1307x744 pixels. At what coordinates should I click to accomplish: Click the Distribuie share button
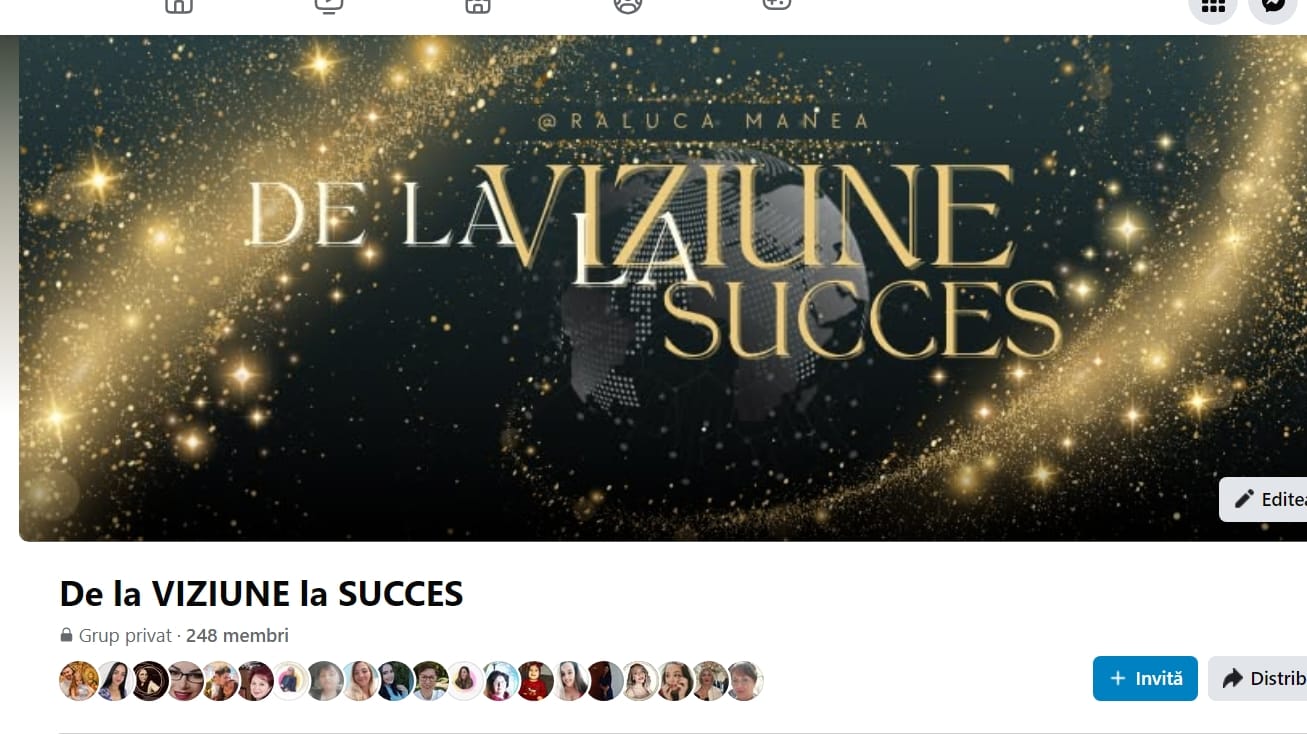(1258, 678)
